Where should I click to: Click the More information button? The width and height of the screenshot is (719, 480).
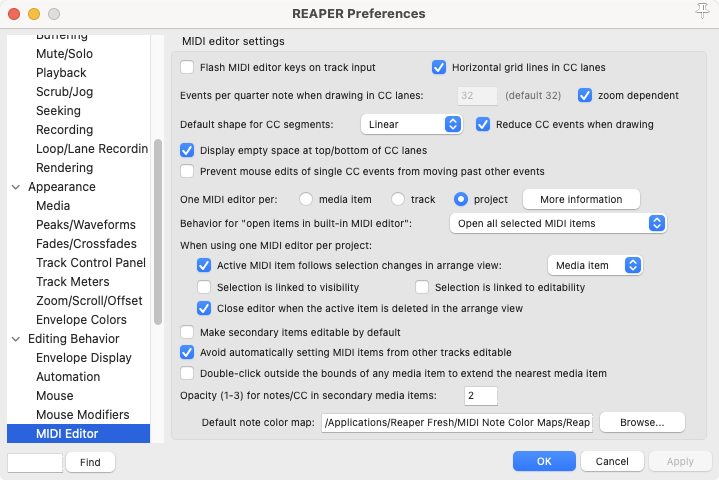[581, 198]
